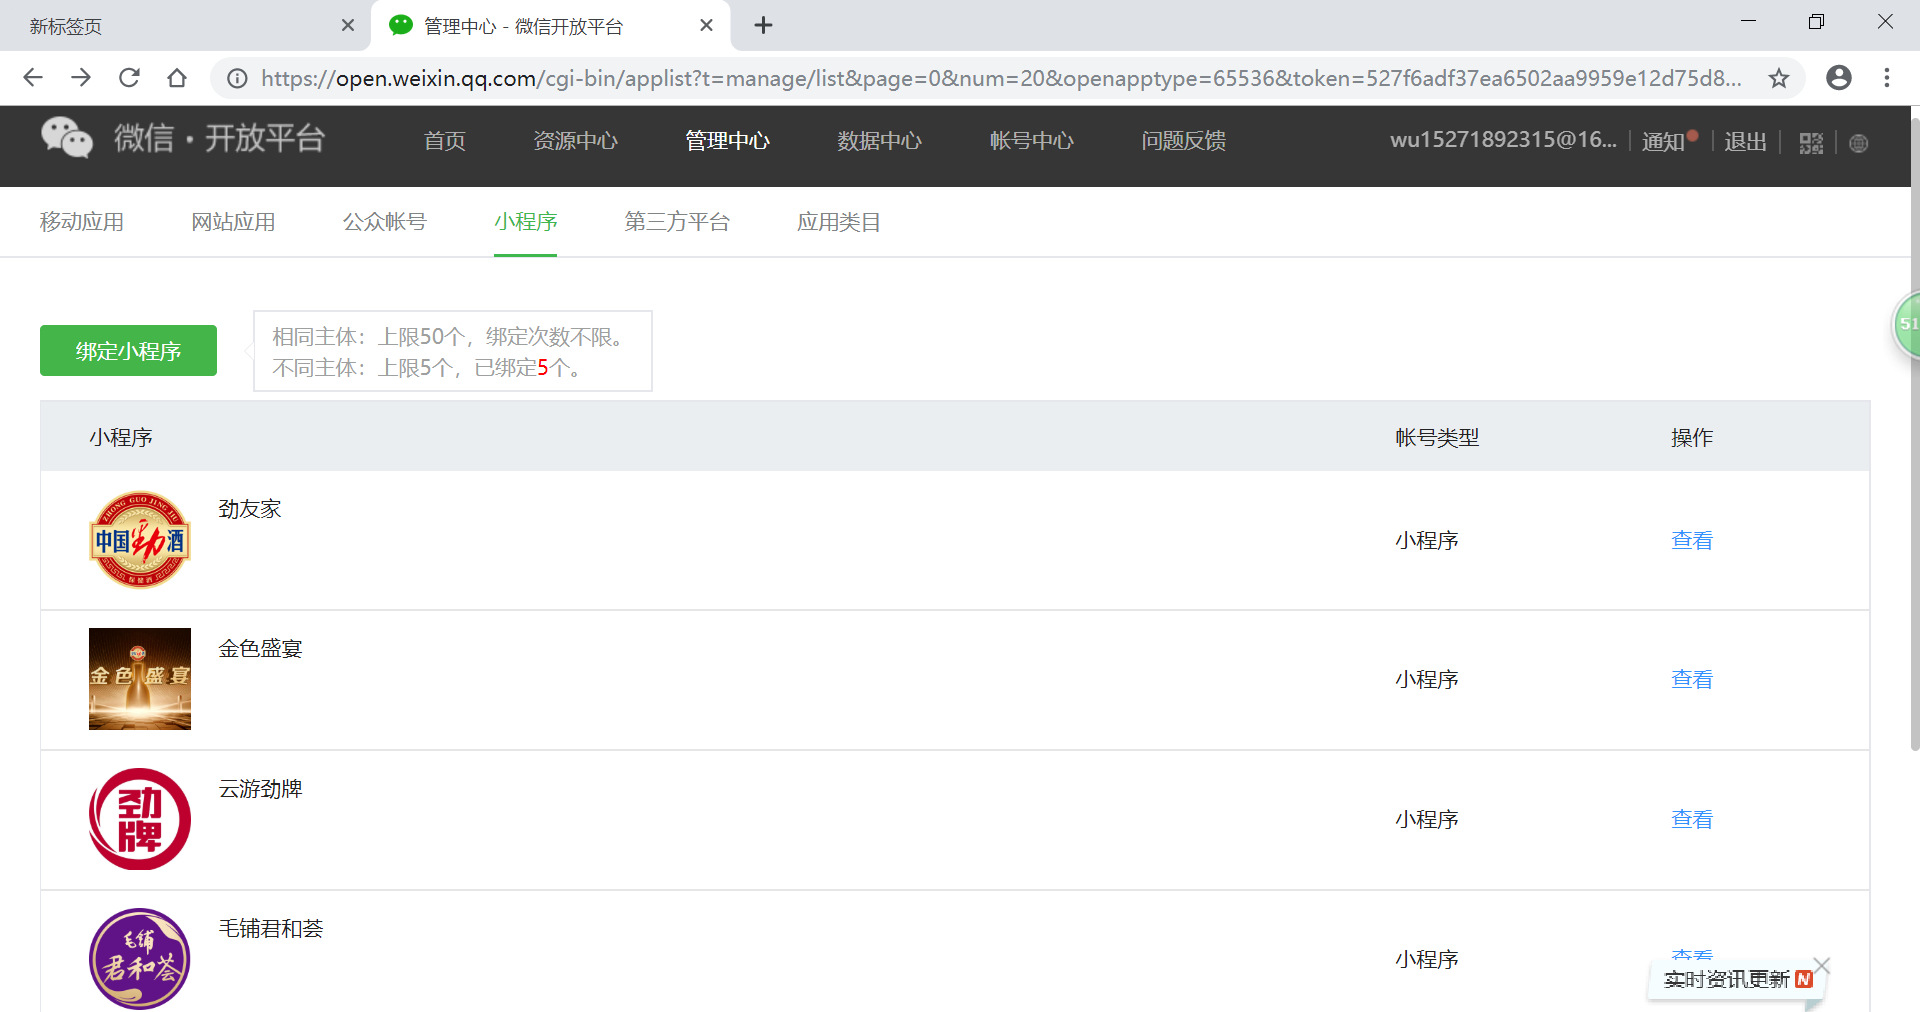Image resolution: width=1920 pixels, height=1012 pixels.
Task: Click the 劲友家 logo thumbnail
Action: point(140,540)
